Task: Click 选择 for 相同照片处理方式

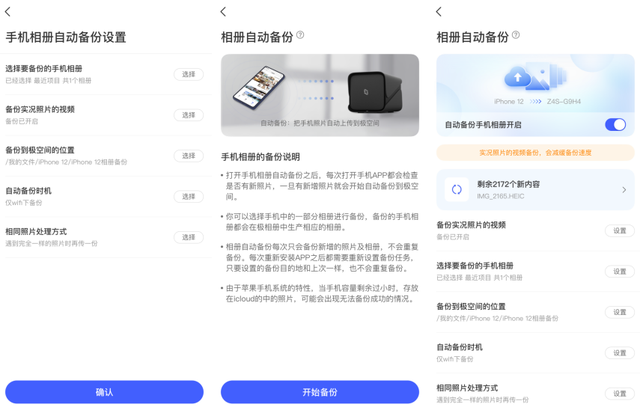Action: [x=189, y=237]
